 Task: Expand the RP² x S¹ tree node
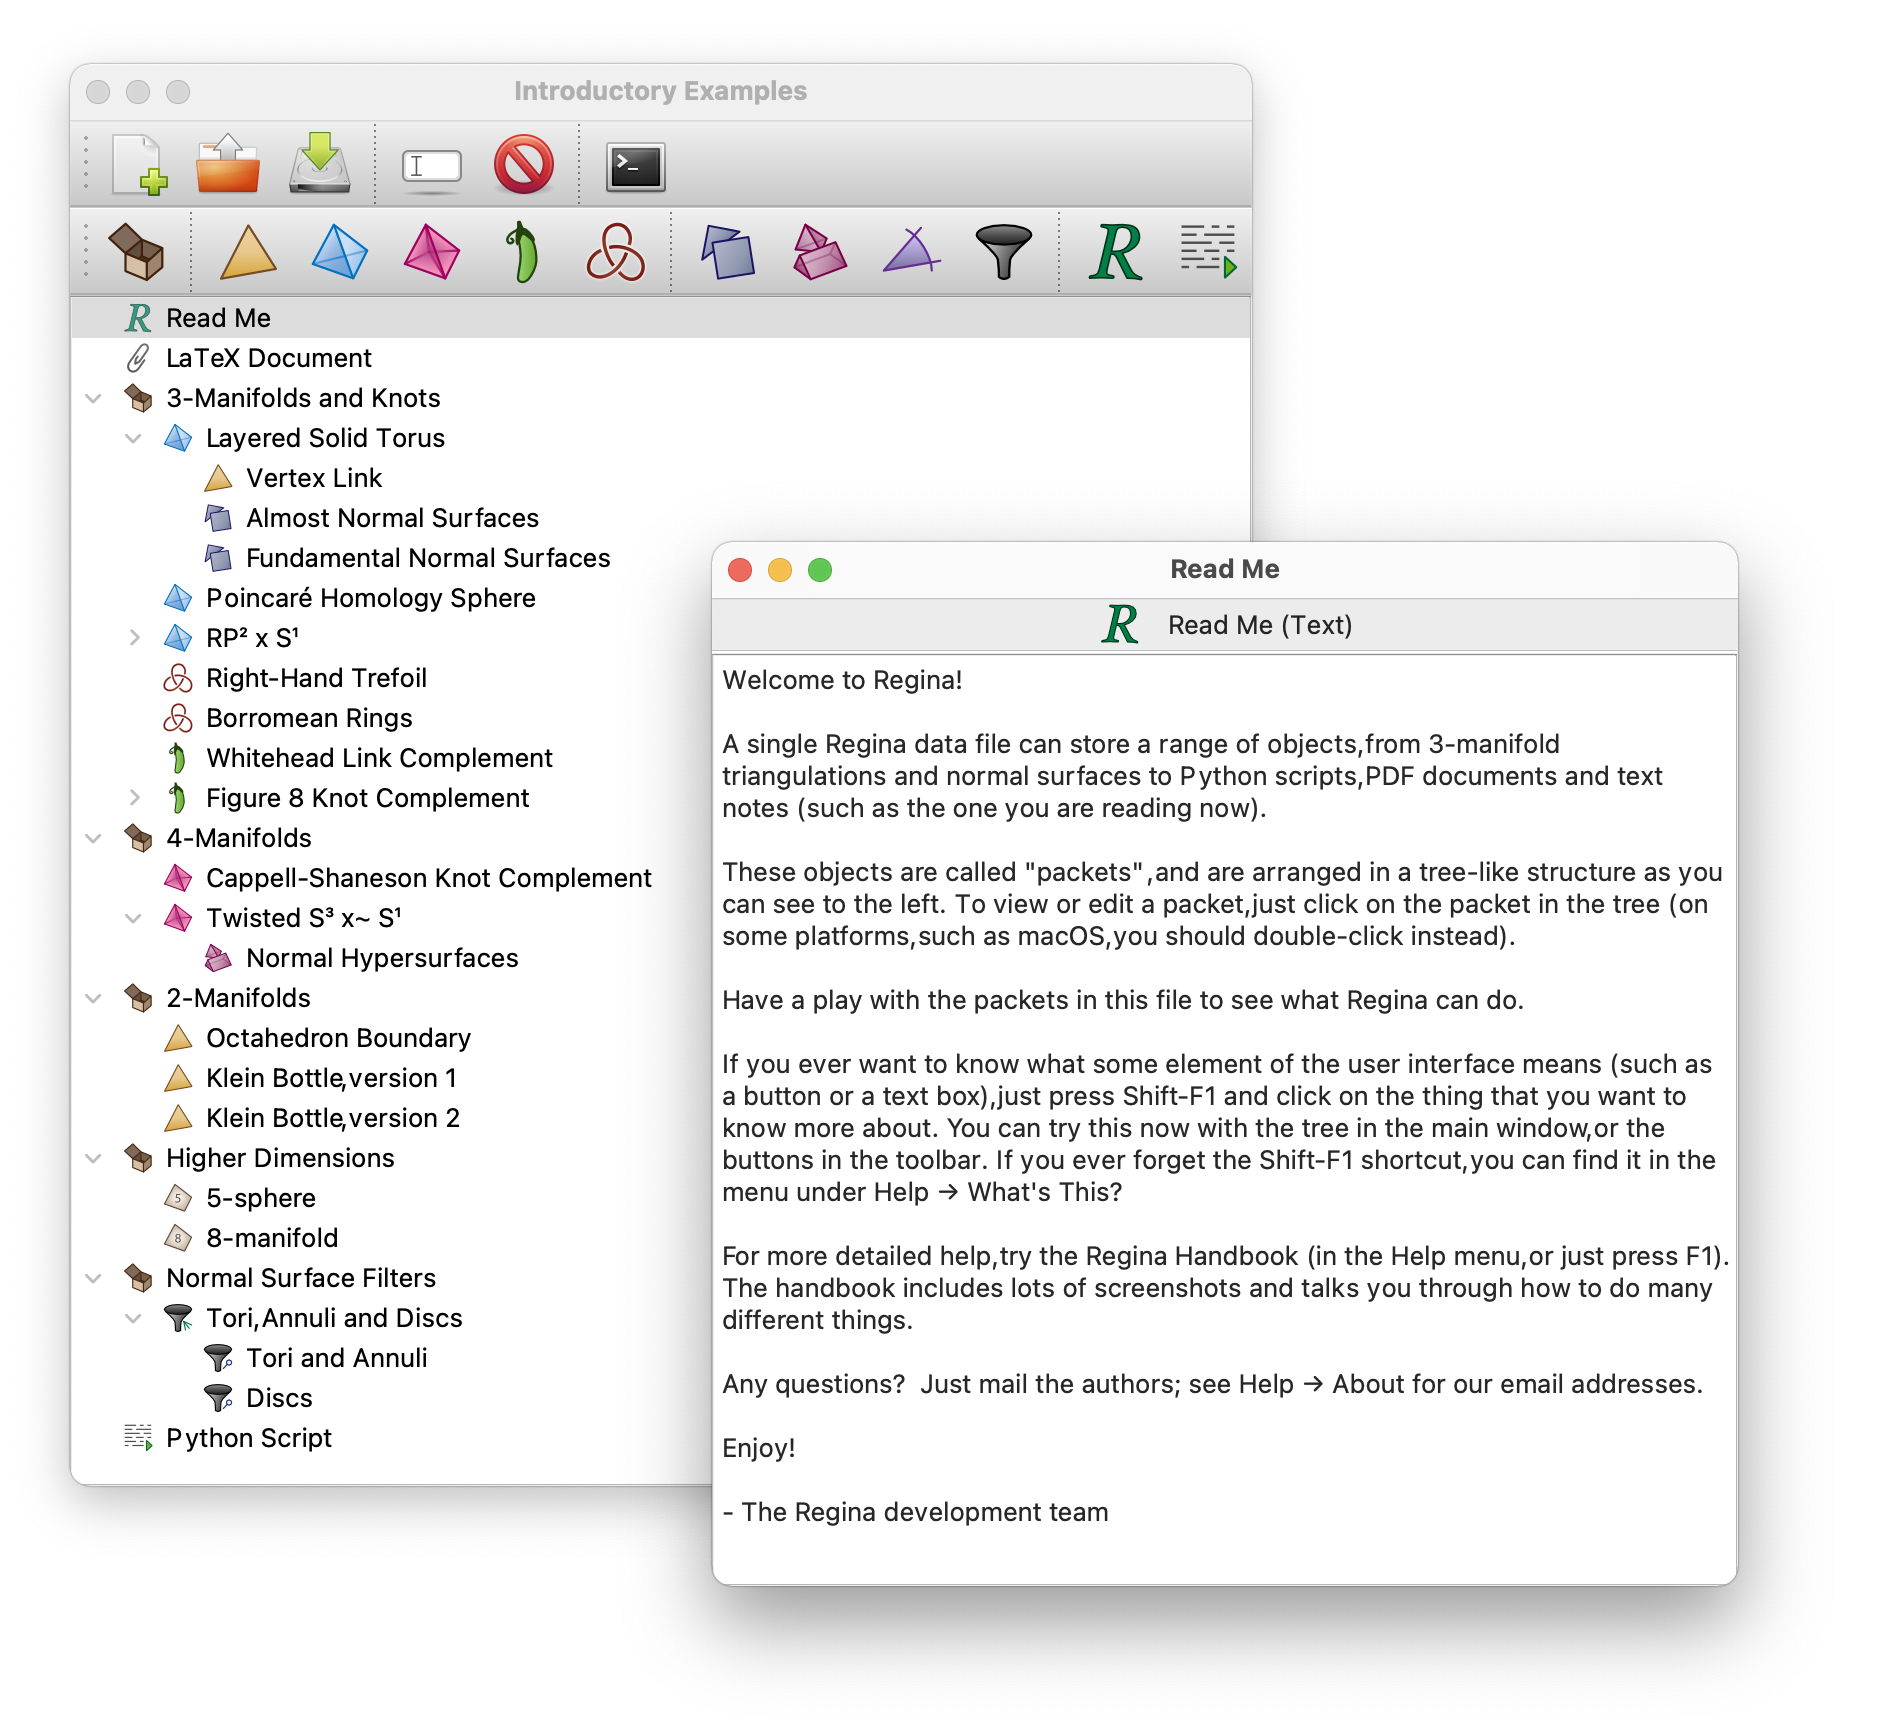click(134, 638)
